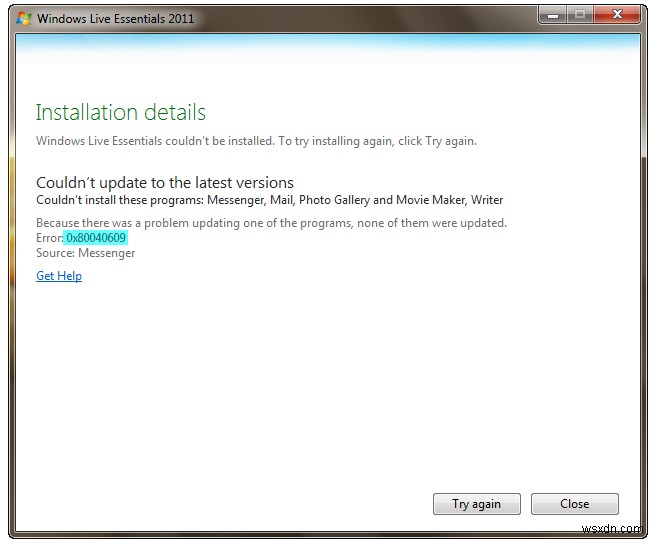The image size is (655, 539).
Task: Click the 'Couldn't install these programs' line
Action: (269, 200)
